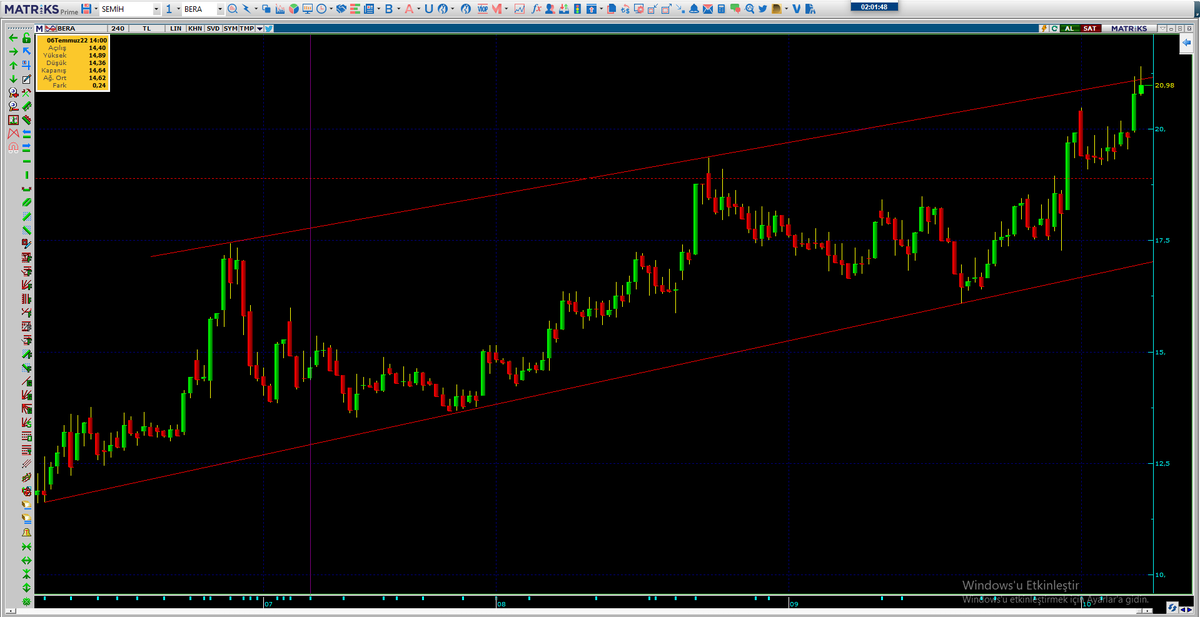Click the 17.5 price axis label
The image size is (1200, 617).
pos(1163,241)
